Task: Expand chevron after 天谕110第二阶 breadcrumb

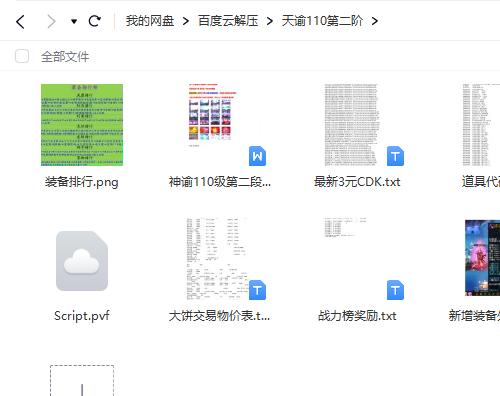Action: tap(375, 21)
